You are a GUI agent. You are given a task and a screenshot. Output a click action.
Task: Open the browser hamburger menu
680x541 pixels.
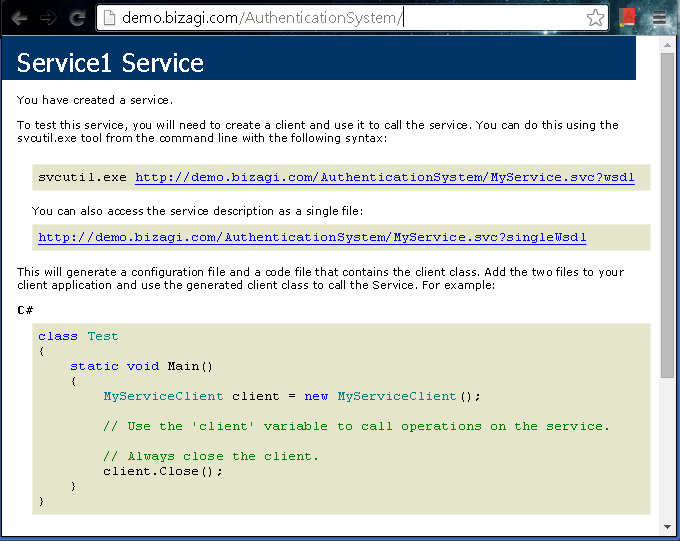[x=659, y=18]
